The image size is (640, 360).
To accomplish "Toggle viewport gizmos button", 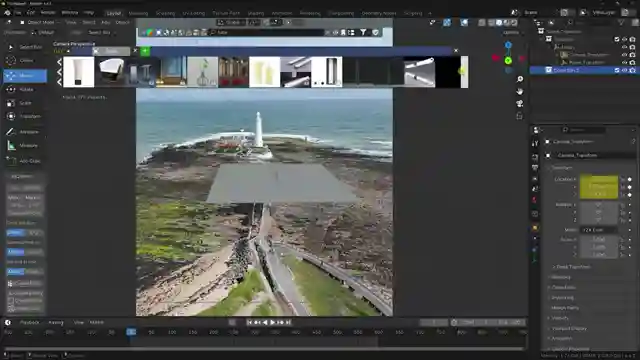I will 447,23.
